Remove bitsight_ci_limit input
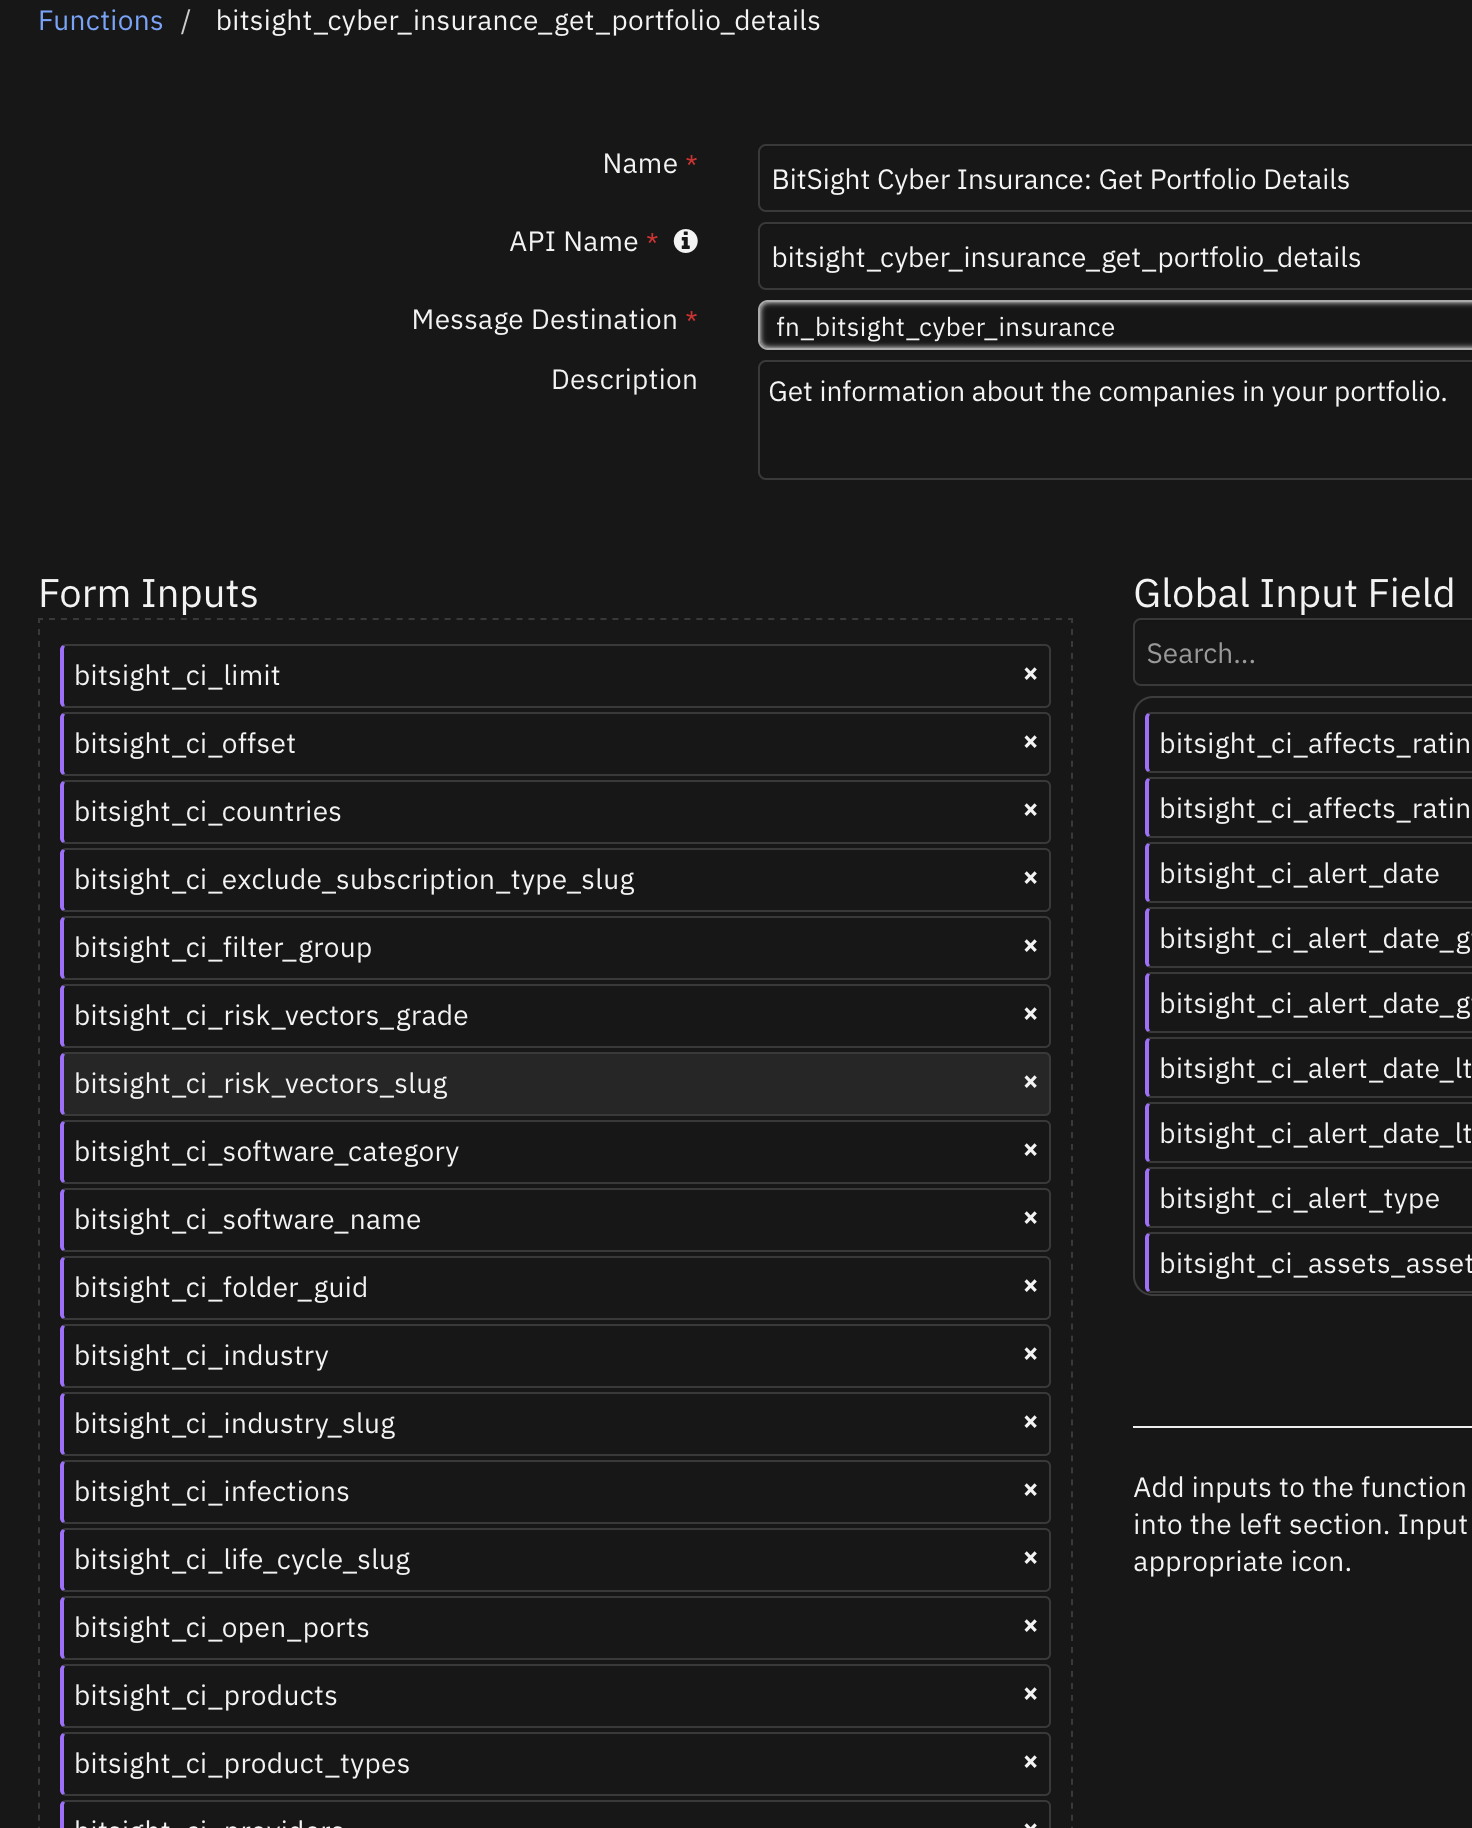This screenshot has height=1828, width=1472. click(1030, 674)
